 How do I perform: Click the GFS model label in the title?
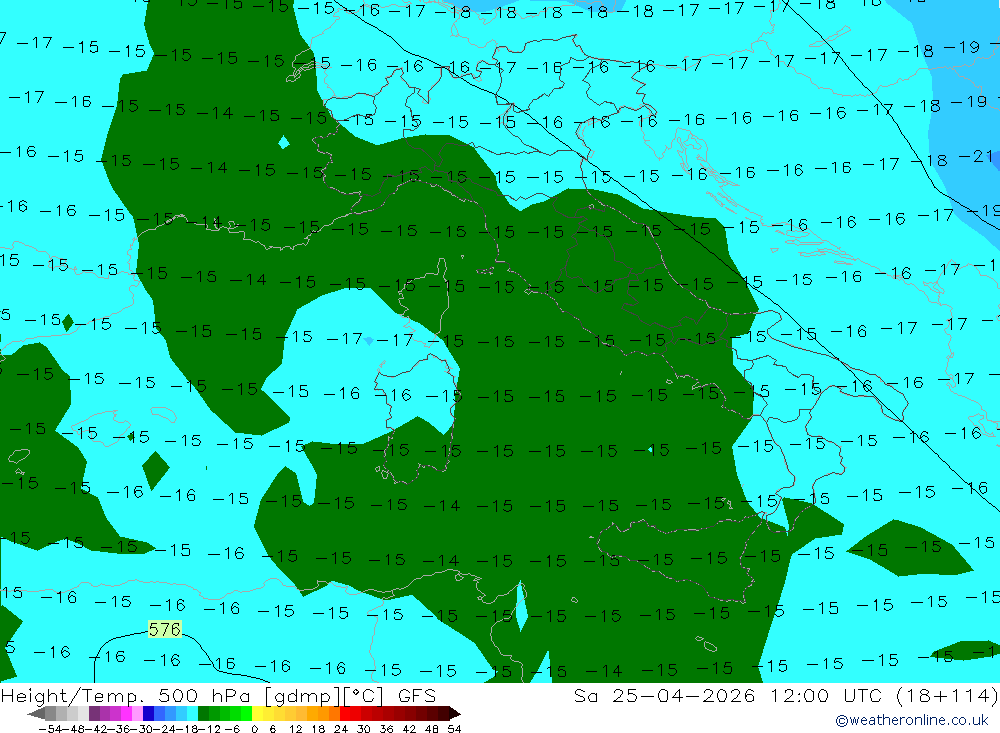pyautogui.click(x=416, y=695)
